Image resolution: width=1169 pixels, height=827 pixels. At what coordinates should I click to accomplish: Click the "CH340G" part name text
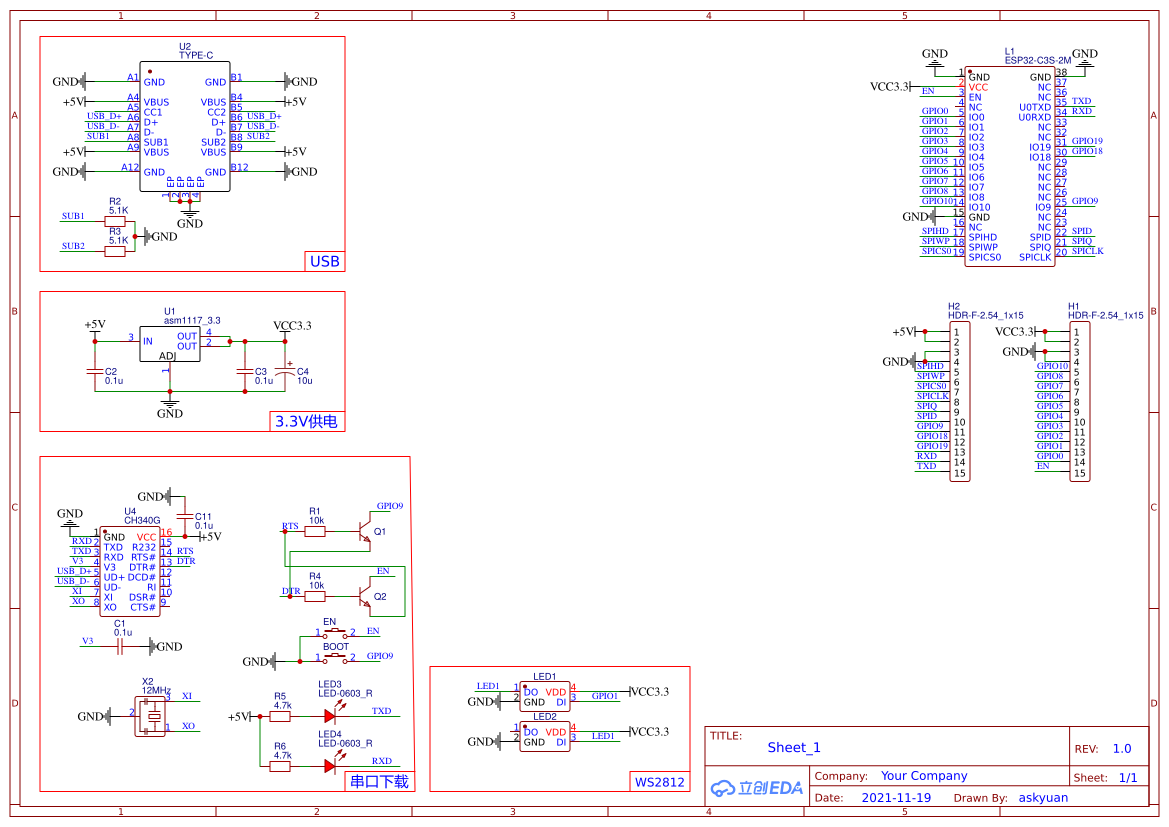142,521
